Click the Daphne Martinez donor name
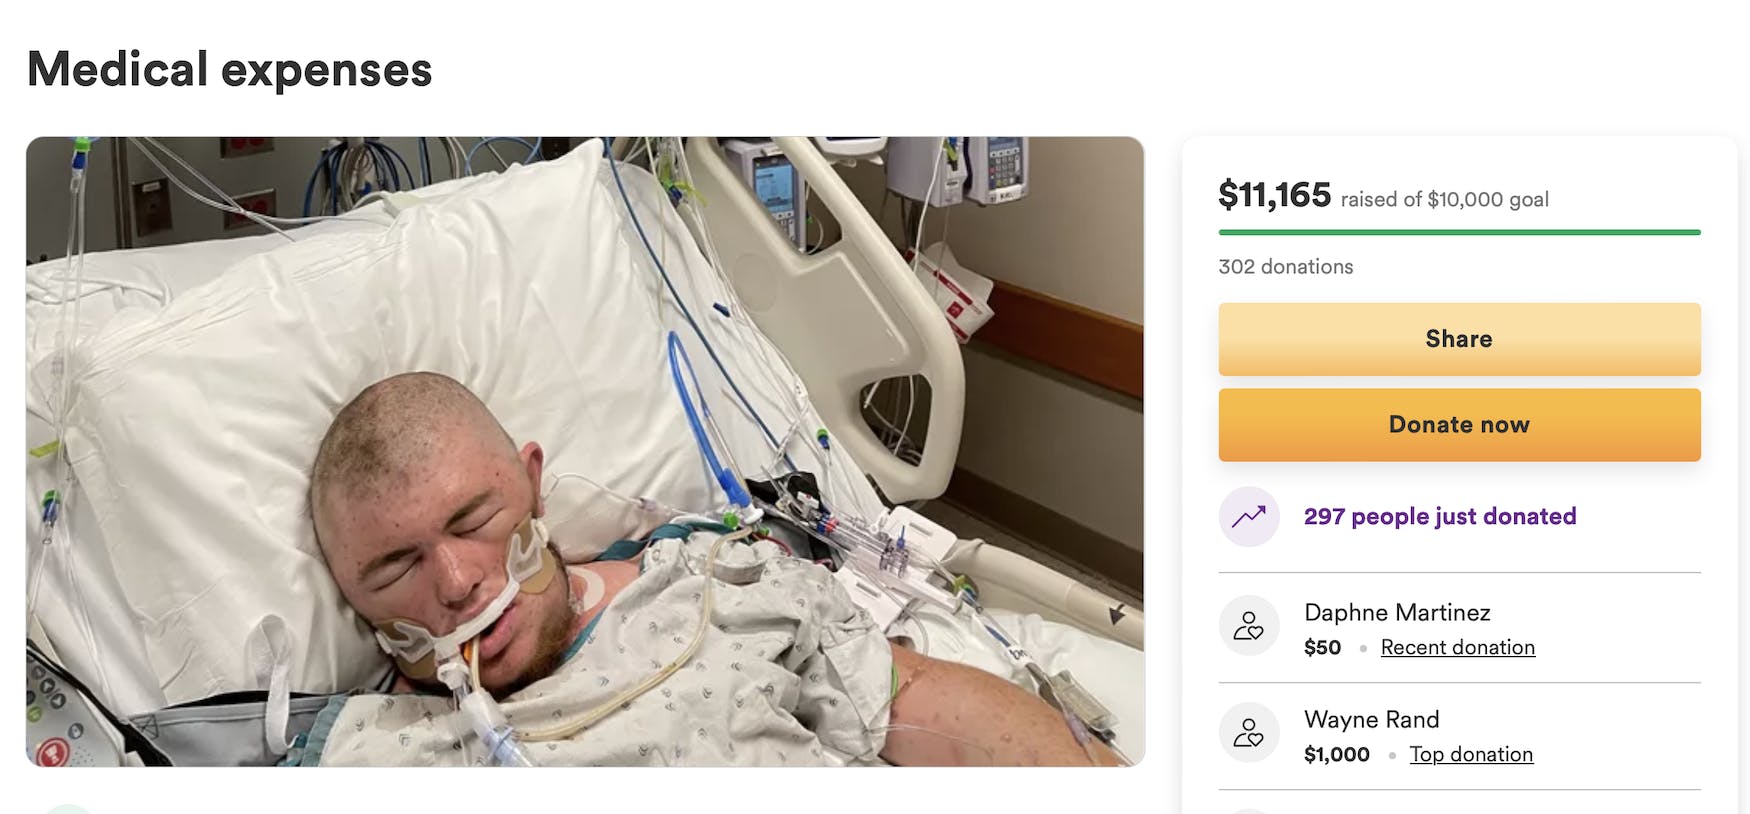Screen dimensions: 1750x814 pyautogui.click(x=1397, y=612)
